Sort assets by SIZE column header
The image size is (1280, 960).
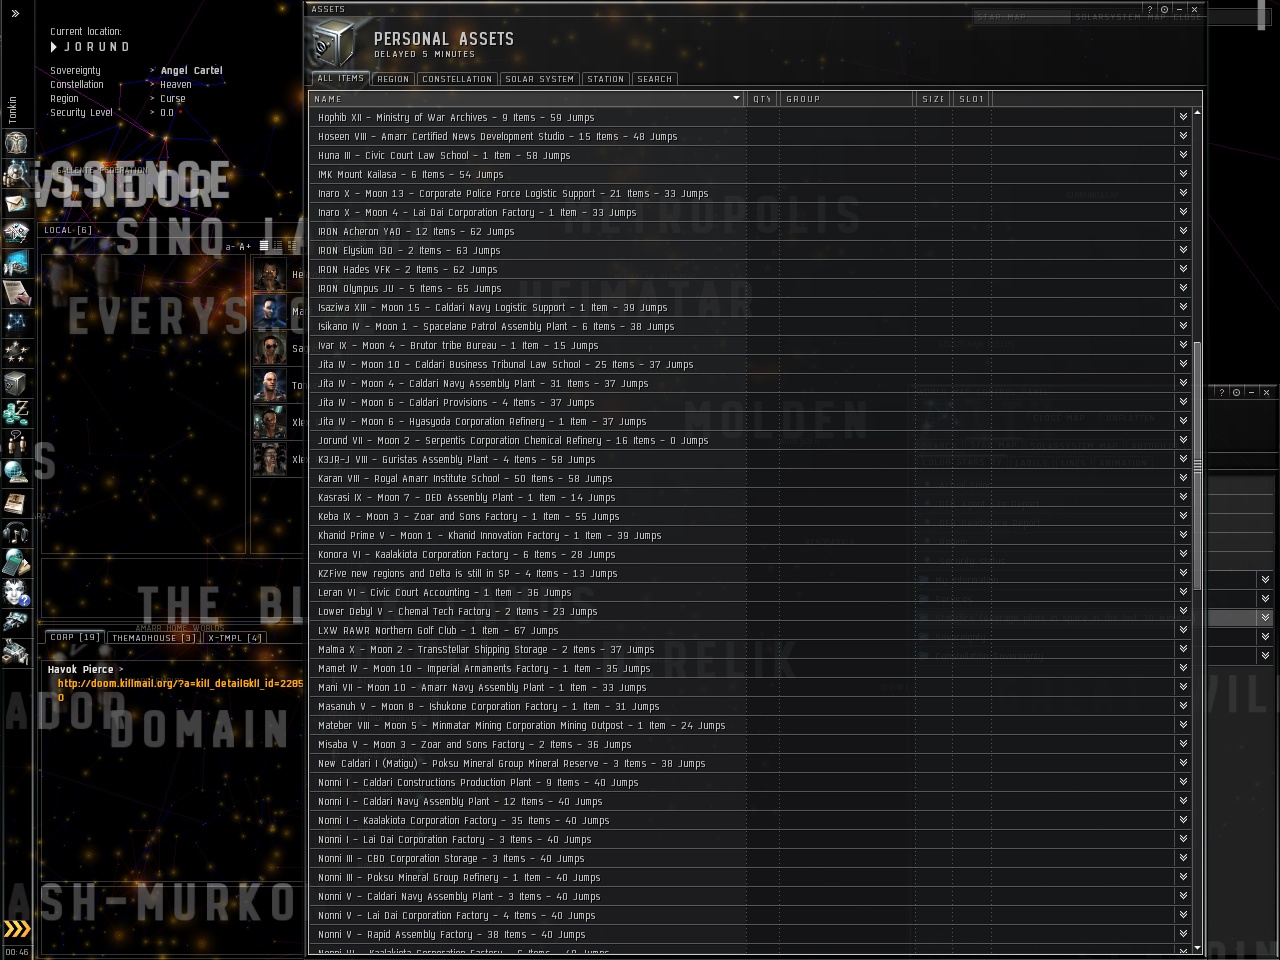pos(934,99)
